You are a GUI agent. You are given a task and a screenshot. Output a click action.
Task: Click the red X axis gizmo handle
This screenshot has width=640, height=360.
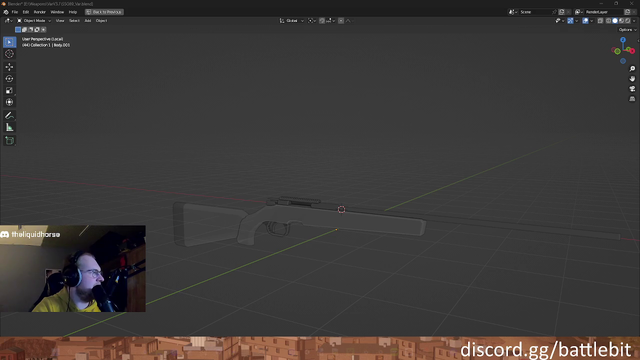632,51
